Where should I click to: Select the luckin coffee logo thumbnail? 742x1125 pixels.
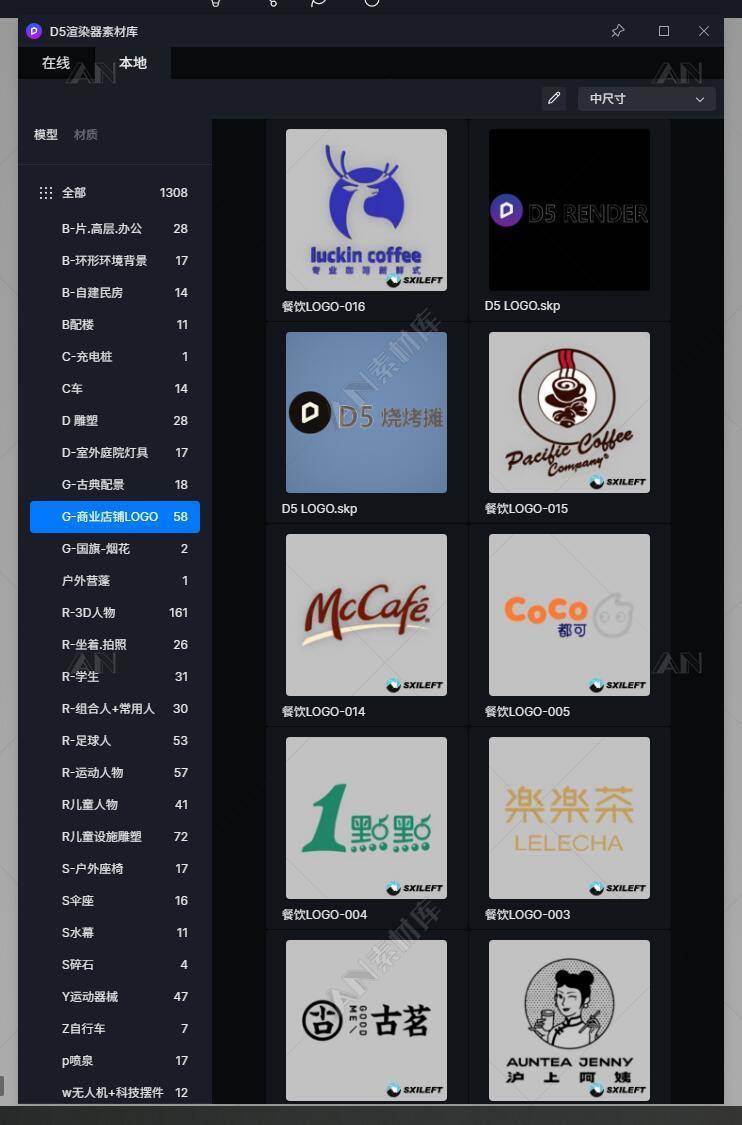(x=366, y=210)
